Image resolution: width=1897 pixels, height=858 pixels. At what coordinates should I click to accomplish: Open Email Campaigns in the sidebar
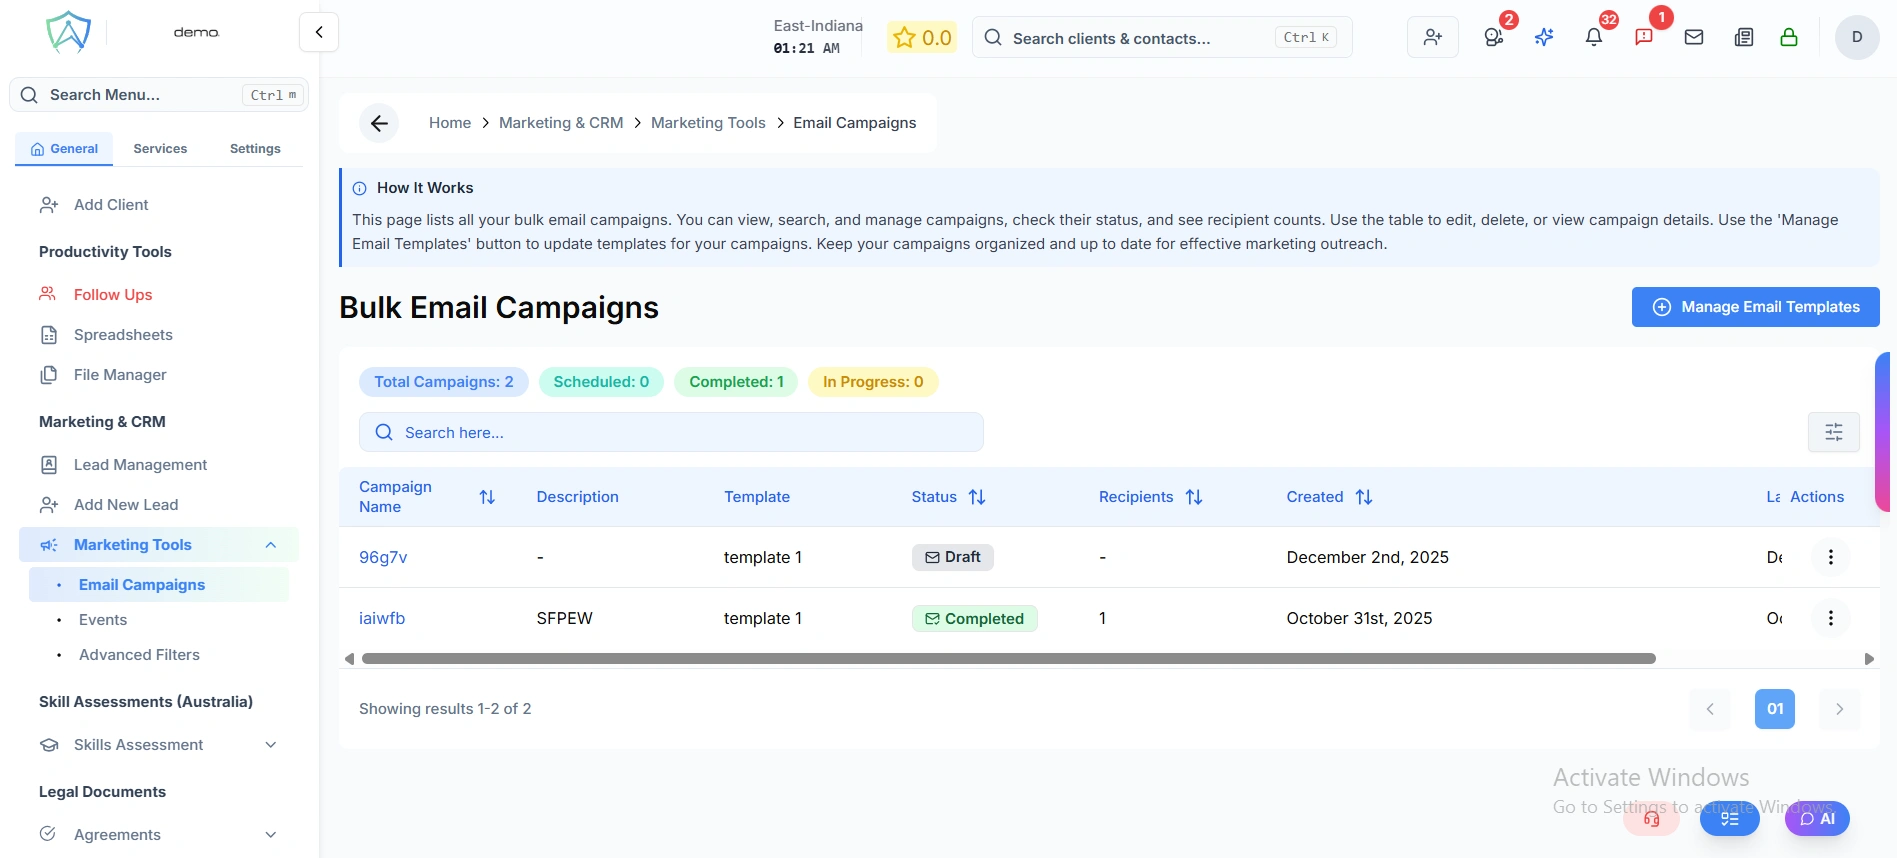[159, 585]
